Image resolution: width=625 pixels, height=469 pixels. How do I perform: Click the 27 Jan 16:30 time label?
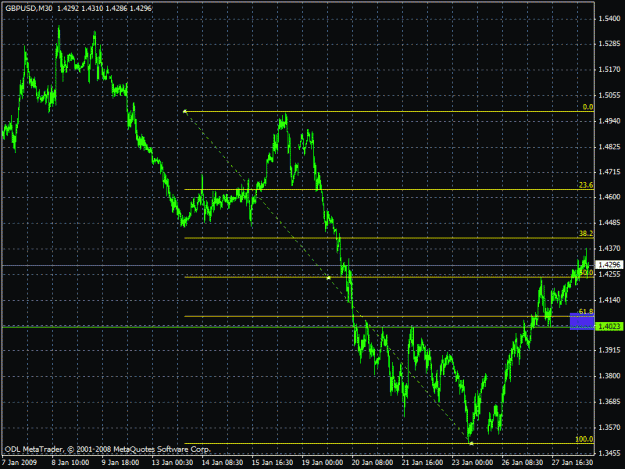click(572, 462)
